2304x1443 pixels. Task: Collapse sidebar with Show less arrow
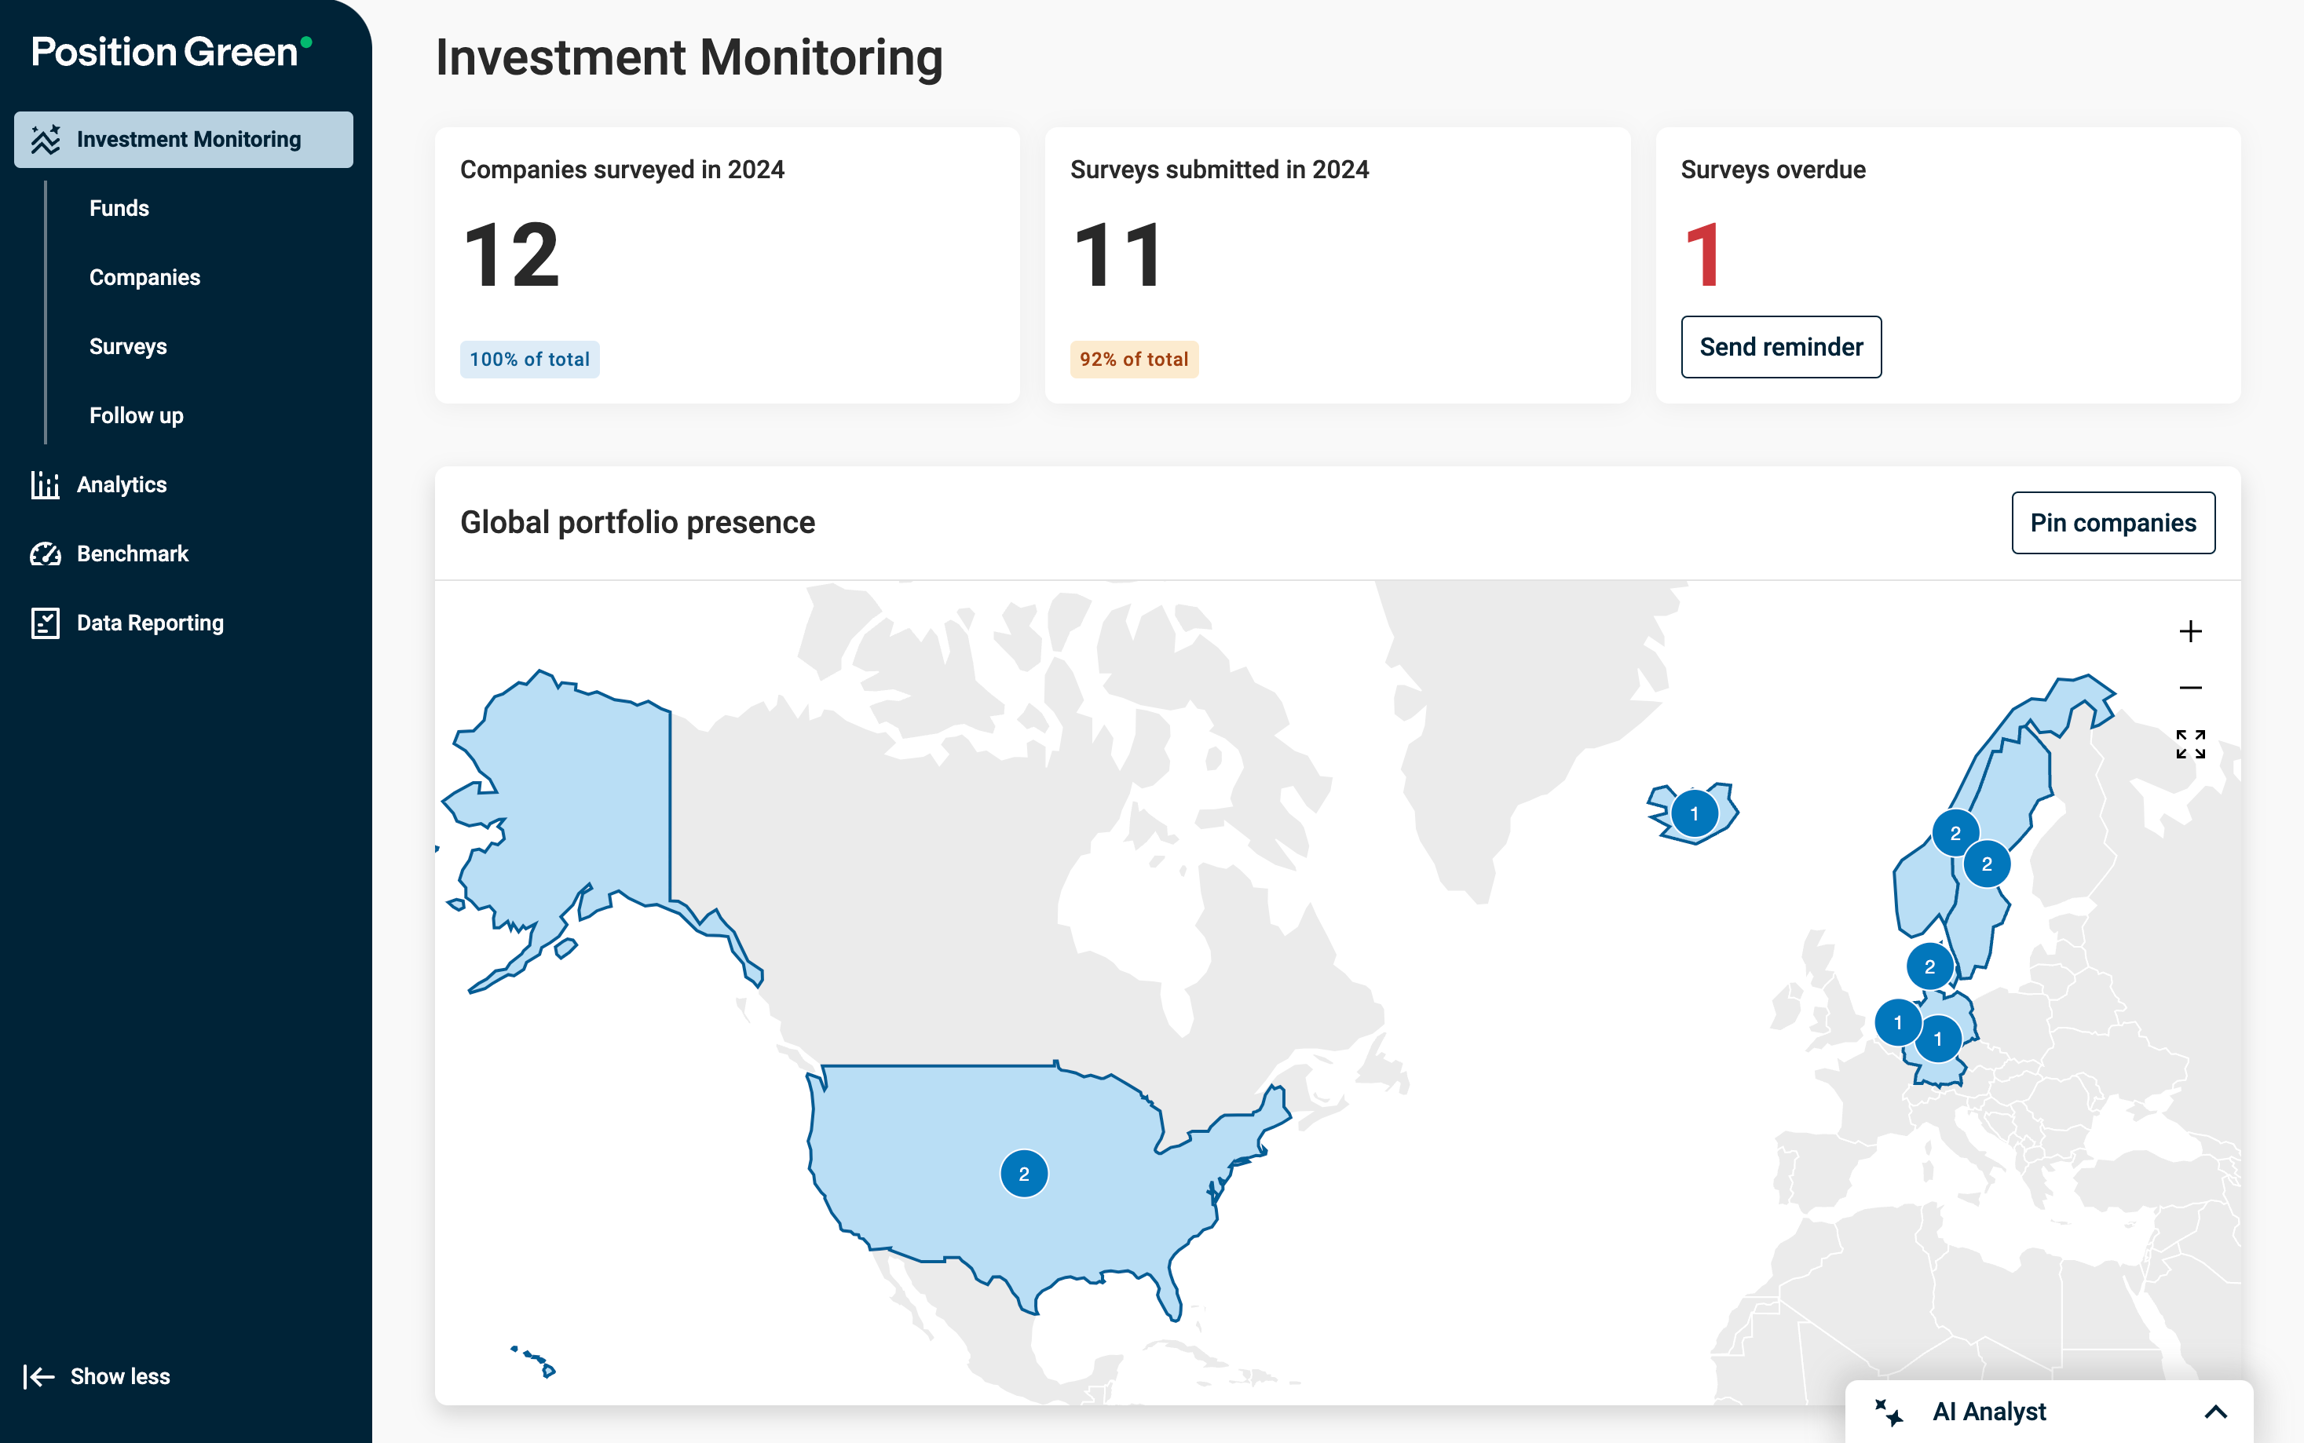click(x=39, y=1377)
